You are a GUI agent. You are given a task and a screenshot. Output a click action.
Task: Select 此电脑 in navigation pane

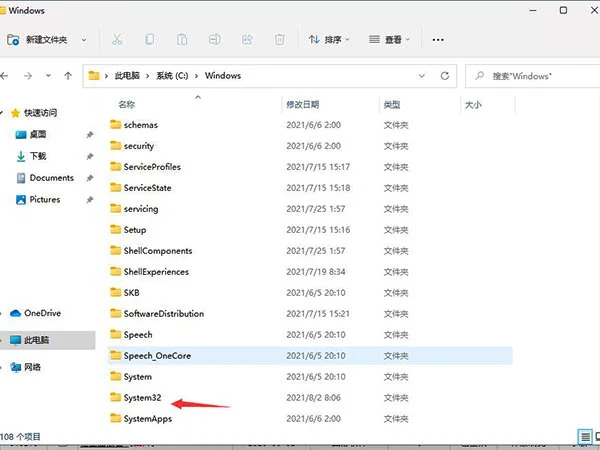pyautogui.click(x=47, y=340)
